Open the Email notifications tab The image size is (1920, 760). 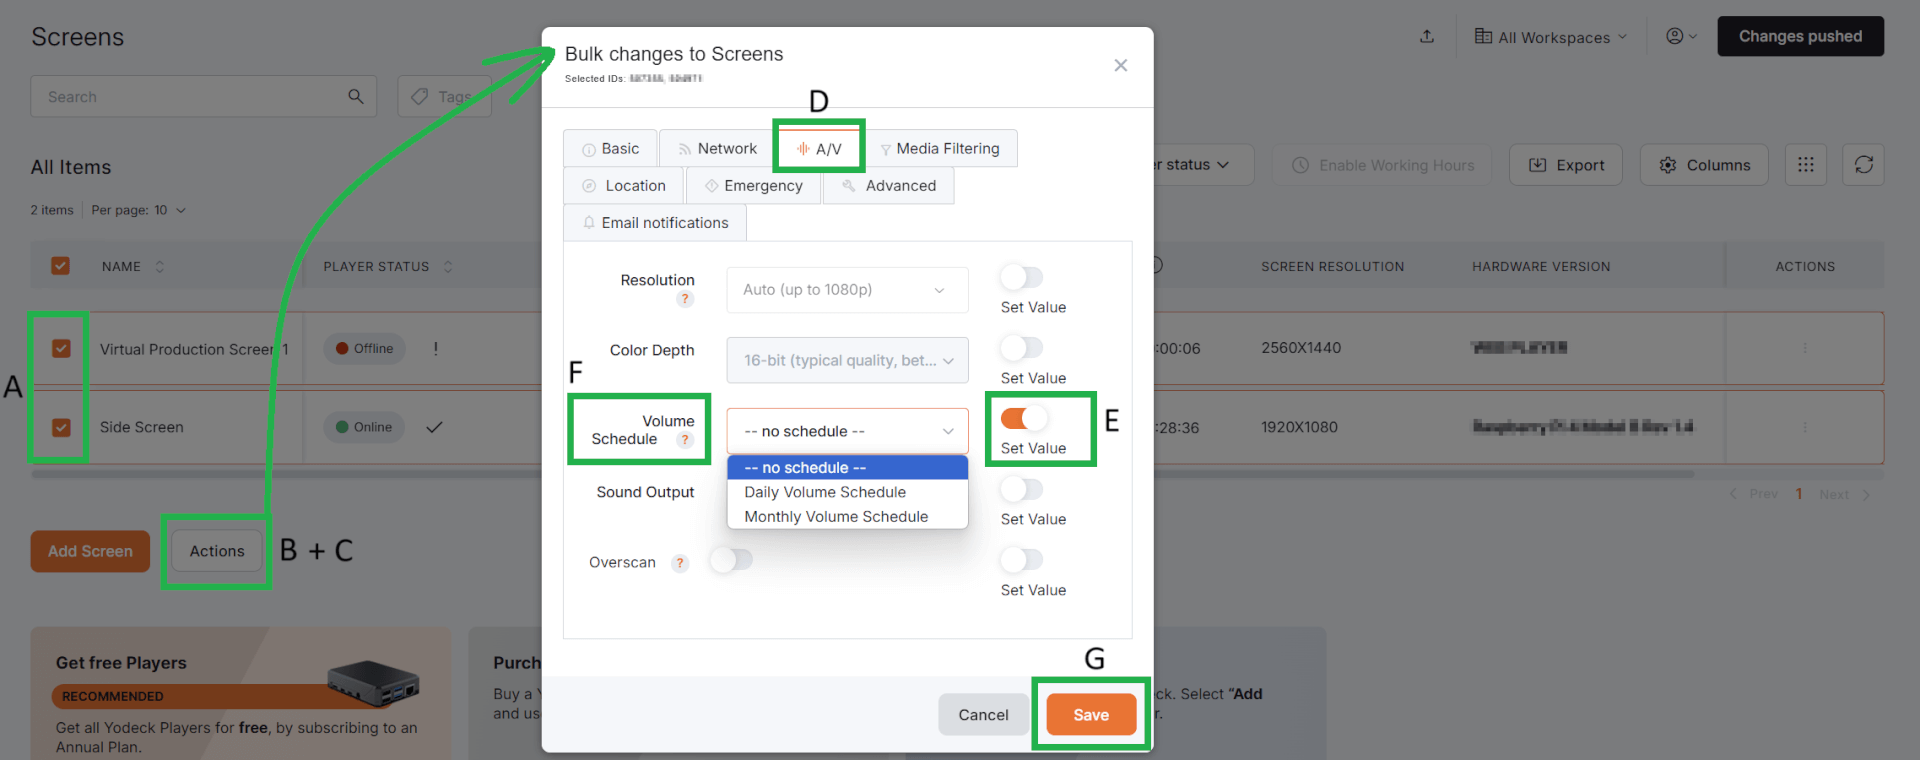tap(655, 223)
